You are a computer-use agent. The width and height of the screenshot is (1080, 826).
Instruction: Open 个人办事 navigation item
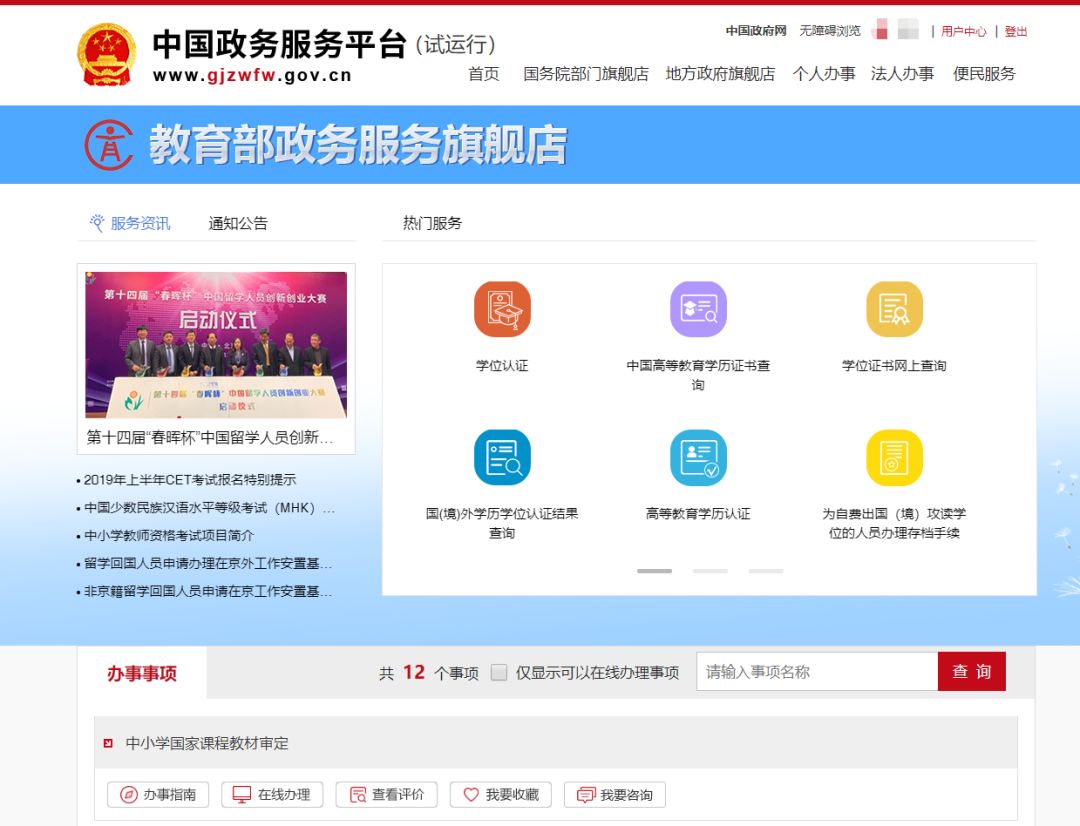pos(824,74)
